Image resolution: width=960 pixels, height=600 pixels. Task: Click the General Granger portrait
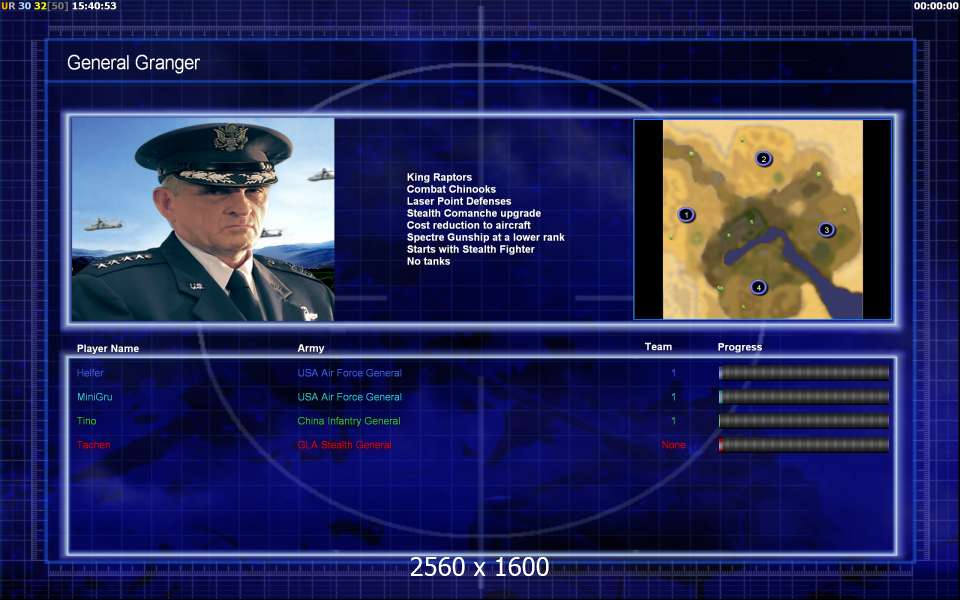[203, 219]
